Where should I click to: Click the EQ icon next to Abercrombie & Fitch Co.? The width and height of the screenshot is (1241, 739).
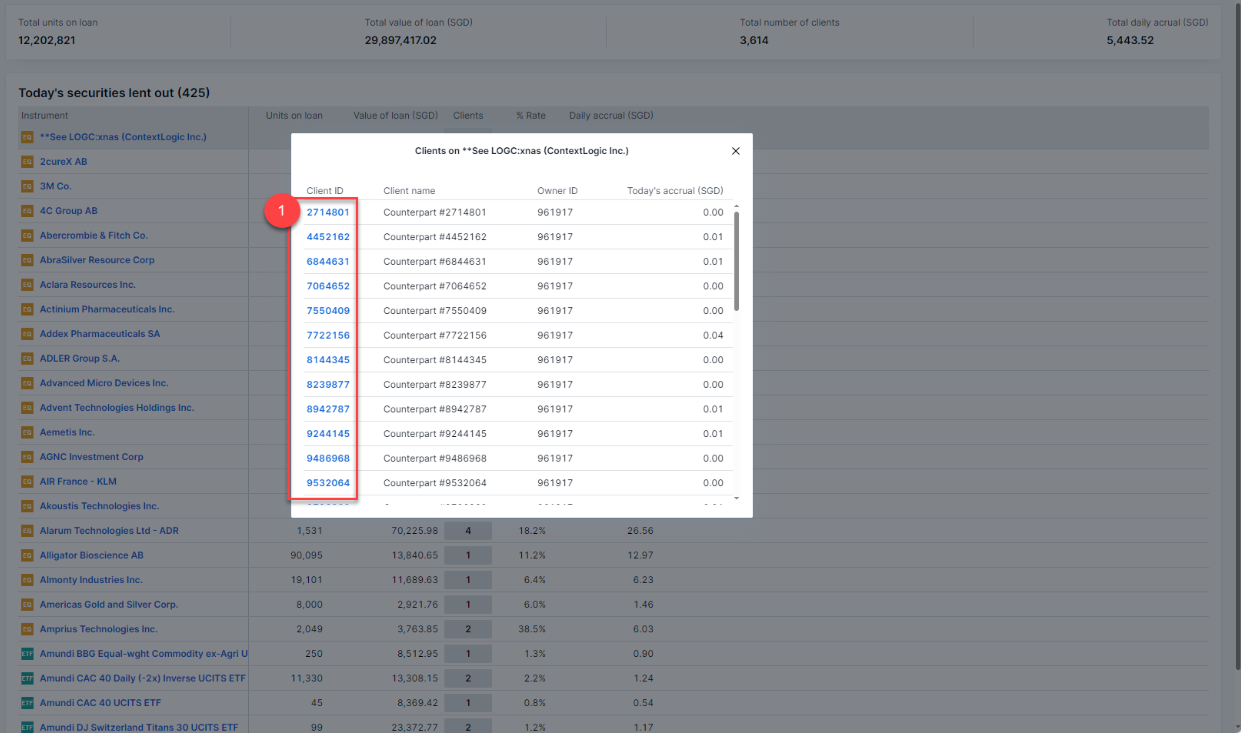click(27, 236)
